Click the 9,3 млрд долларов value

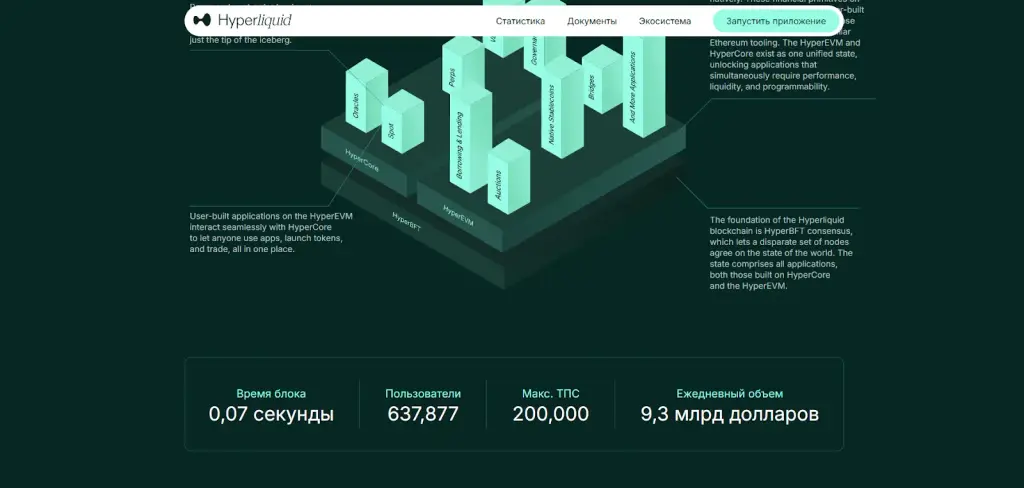click(729, 414)
